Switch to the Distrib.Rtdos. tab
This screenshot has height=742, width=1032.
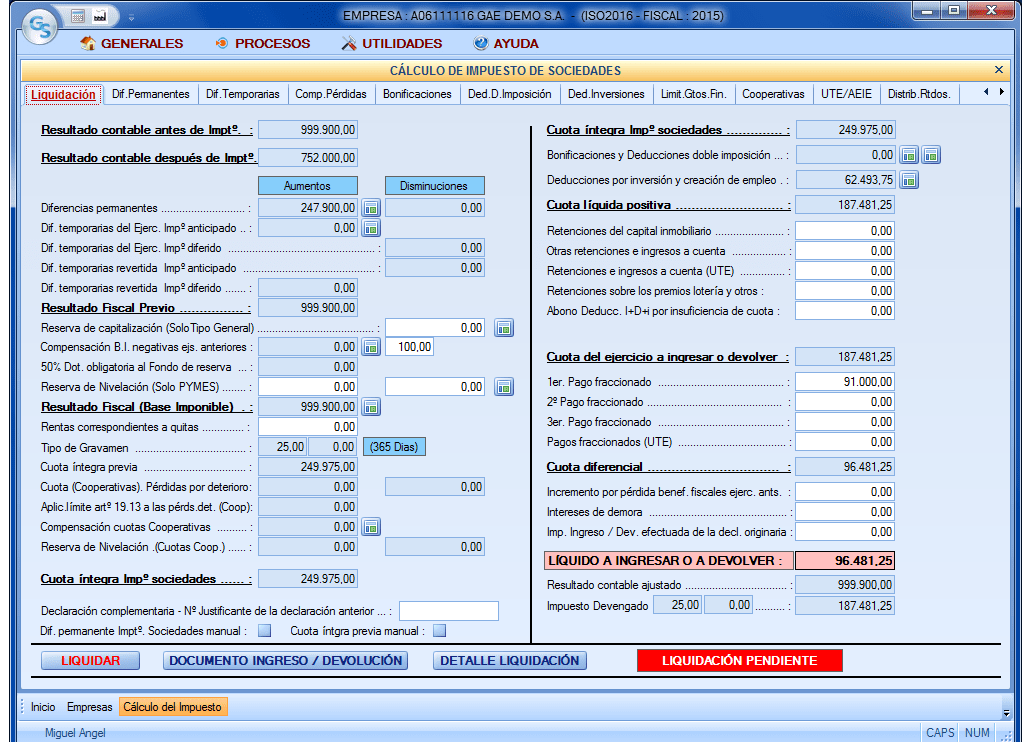tap(919, 94)
